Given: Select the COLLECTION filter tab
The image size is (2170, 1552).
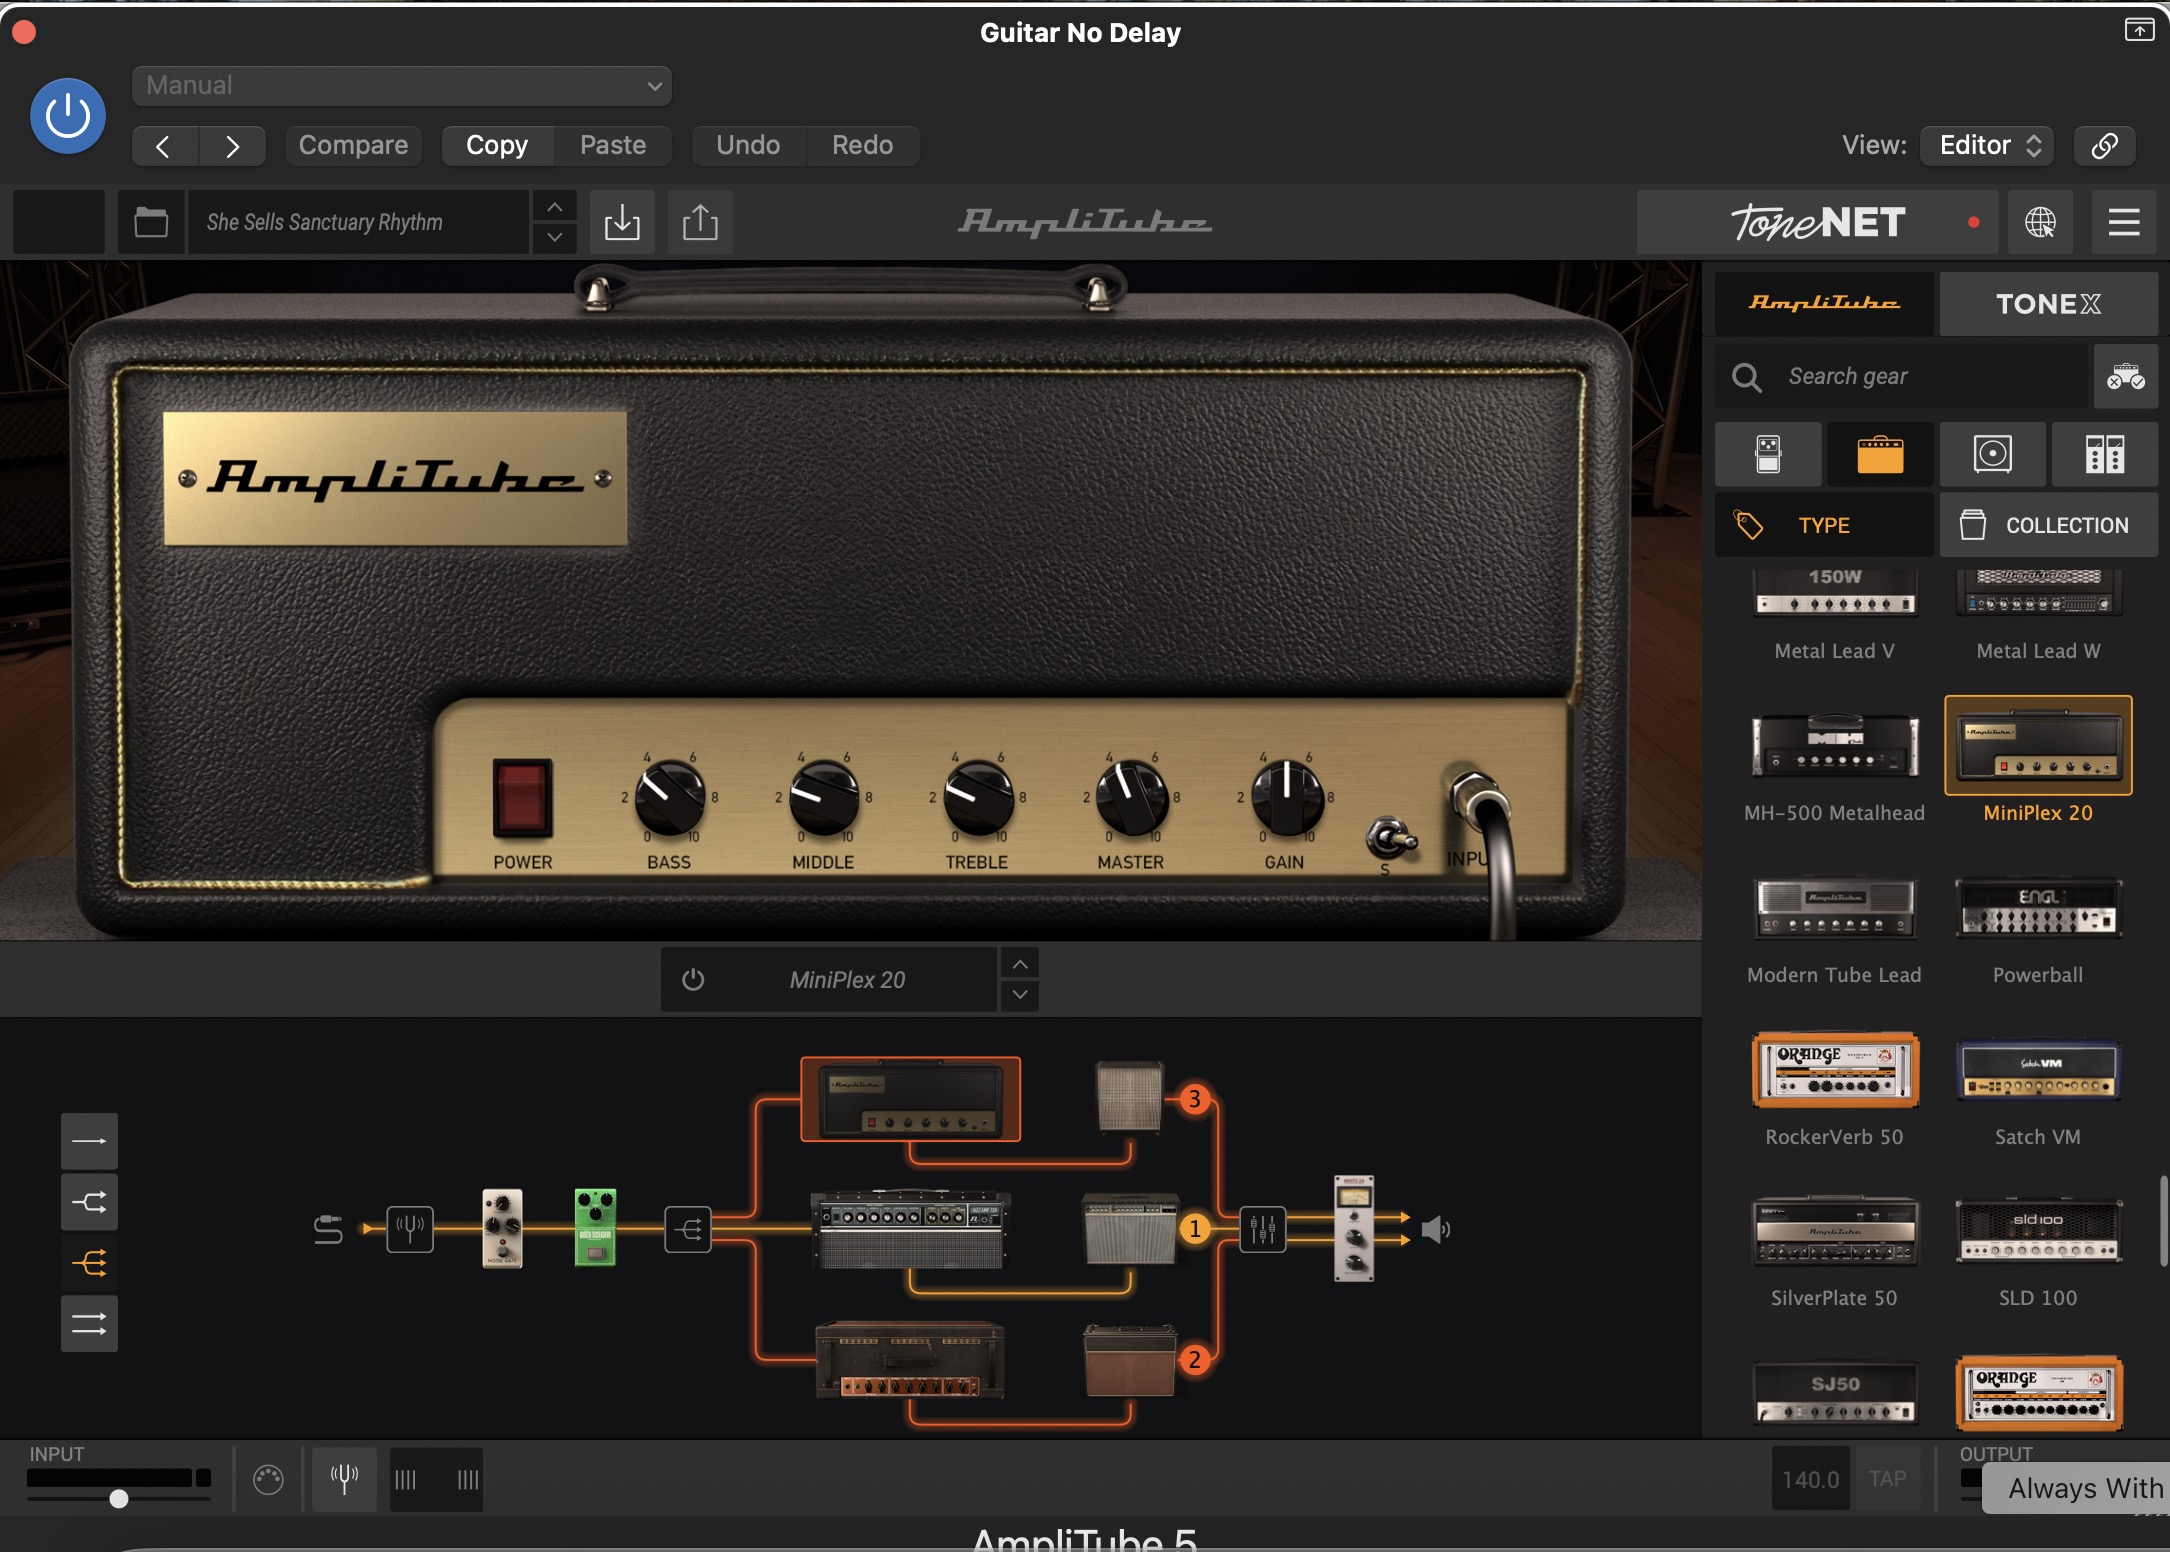Looking at the screenshot, I should coord(2048,525).
